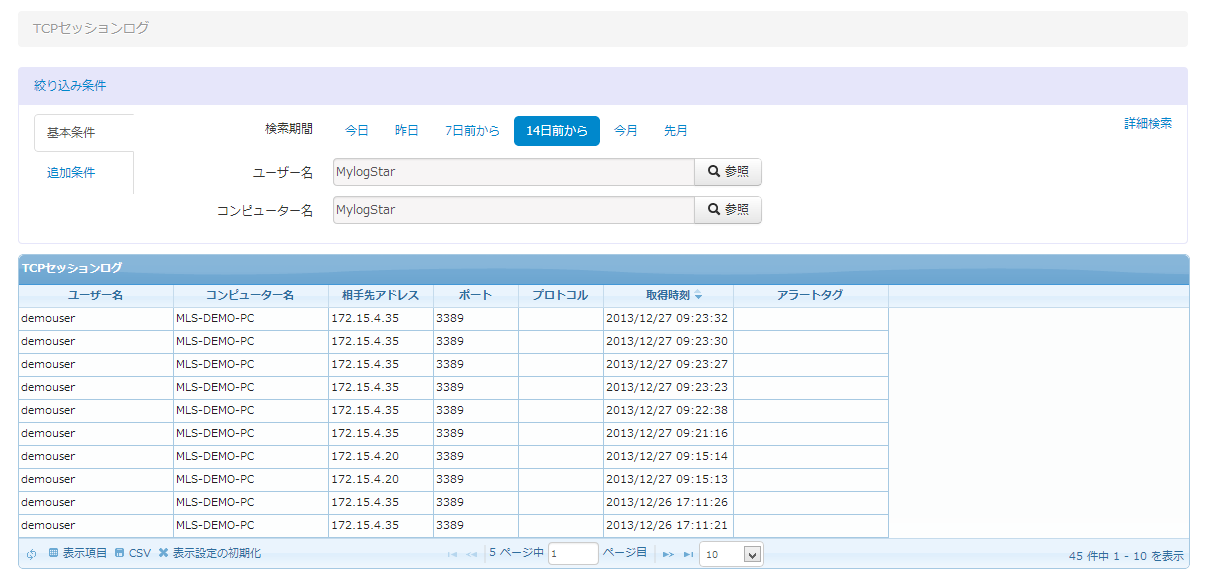The width and height of the screenshot is (1206, 572).
Task: Select the row timestamped 2013/12/27 09:23:30
Action: point(454,342)
